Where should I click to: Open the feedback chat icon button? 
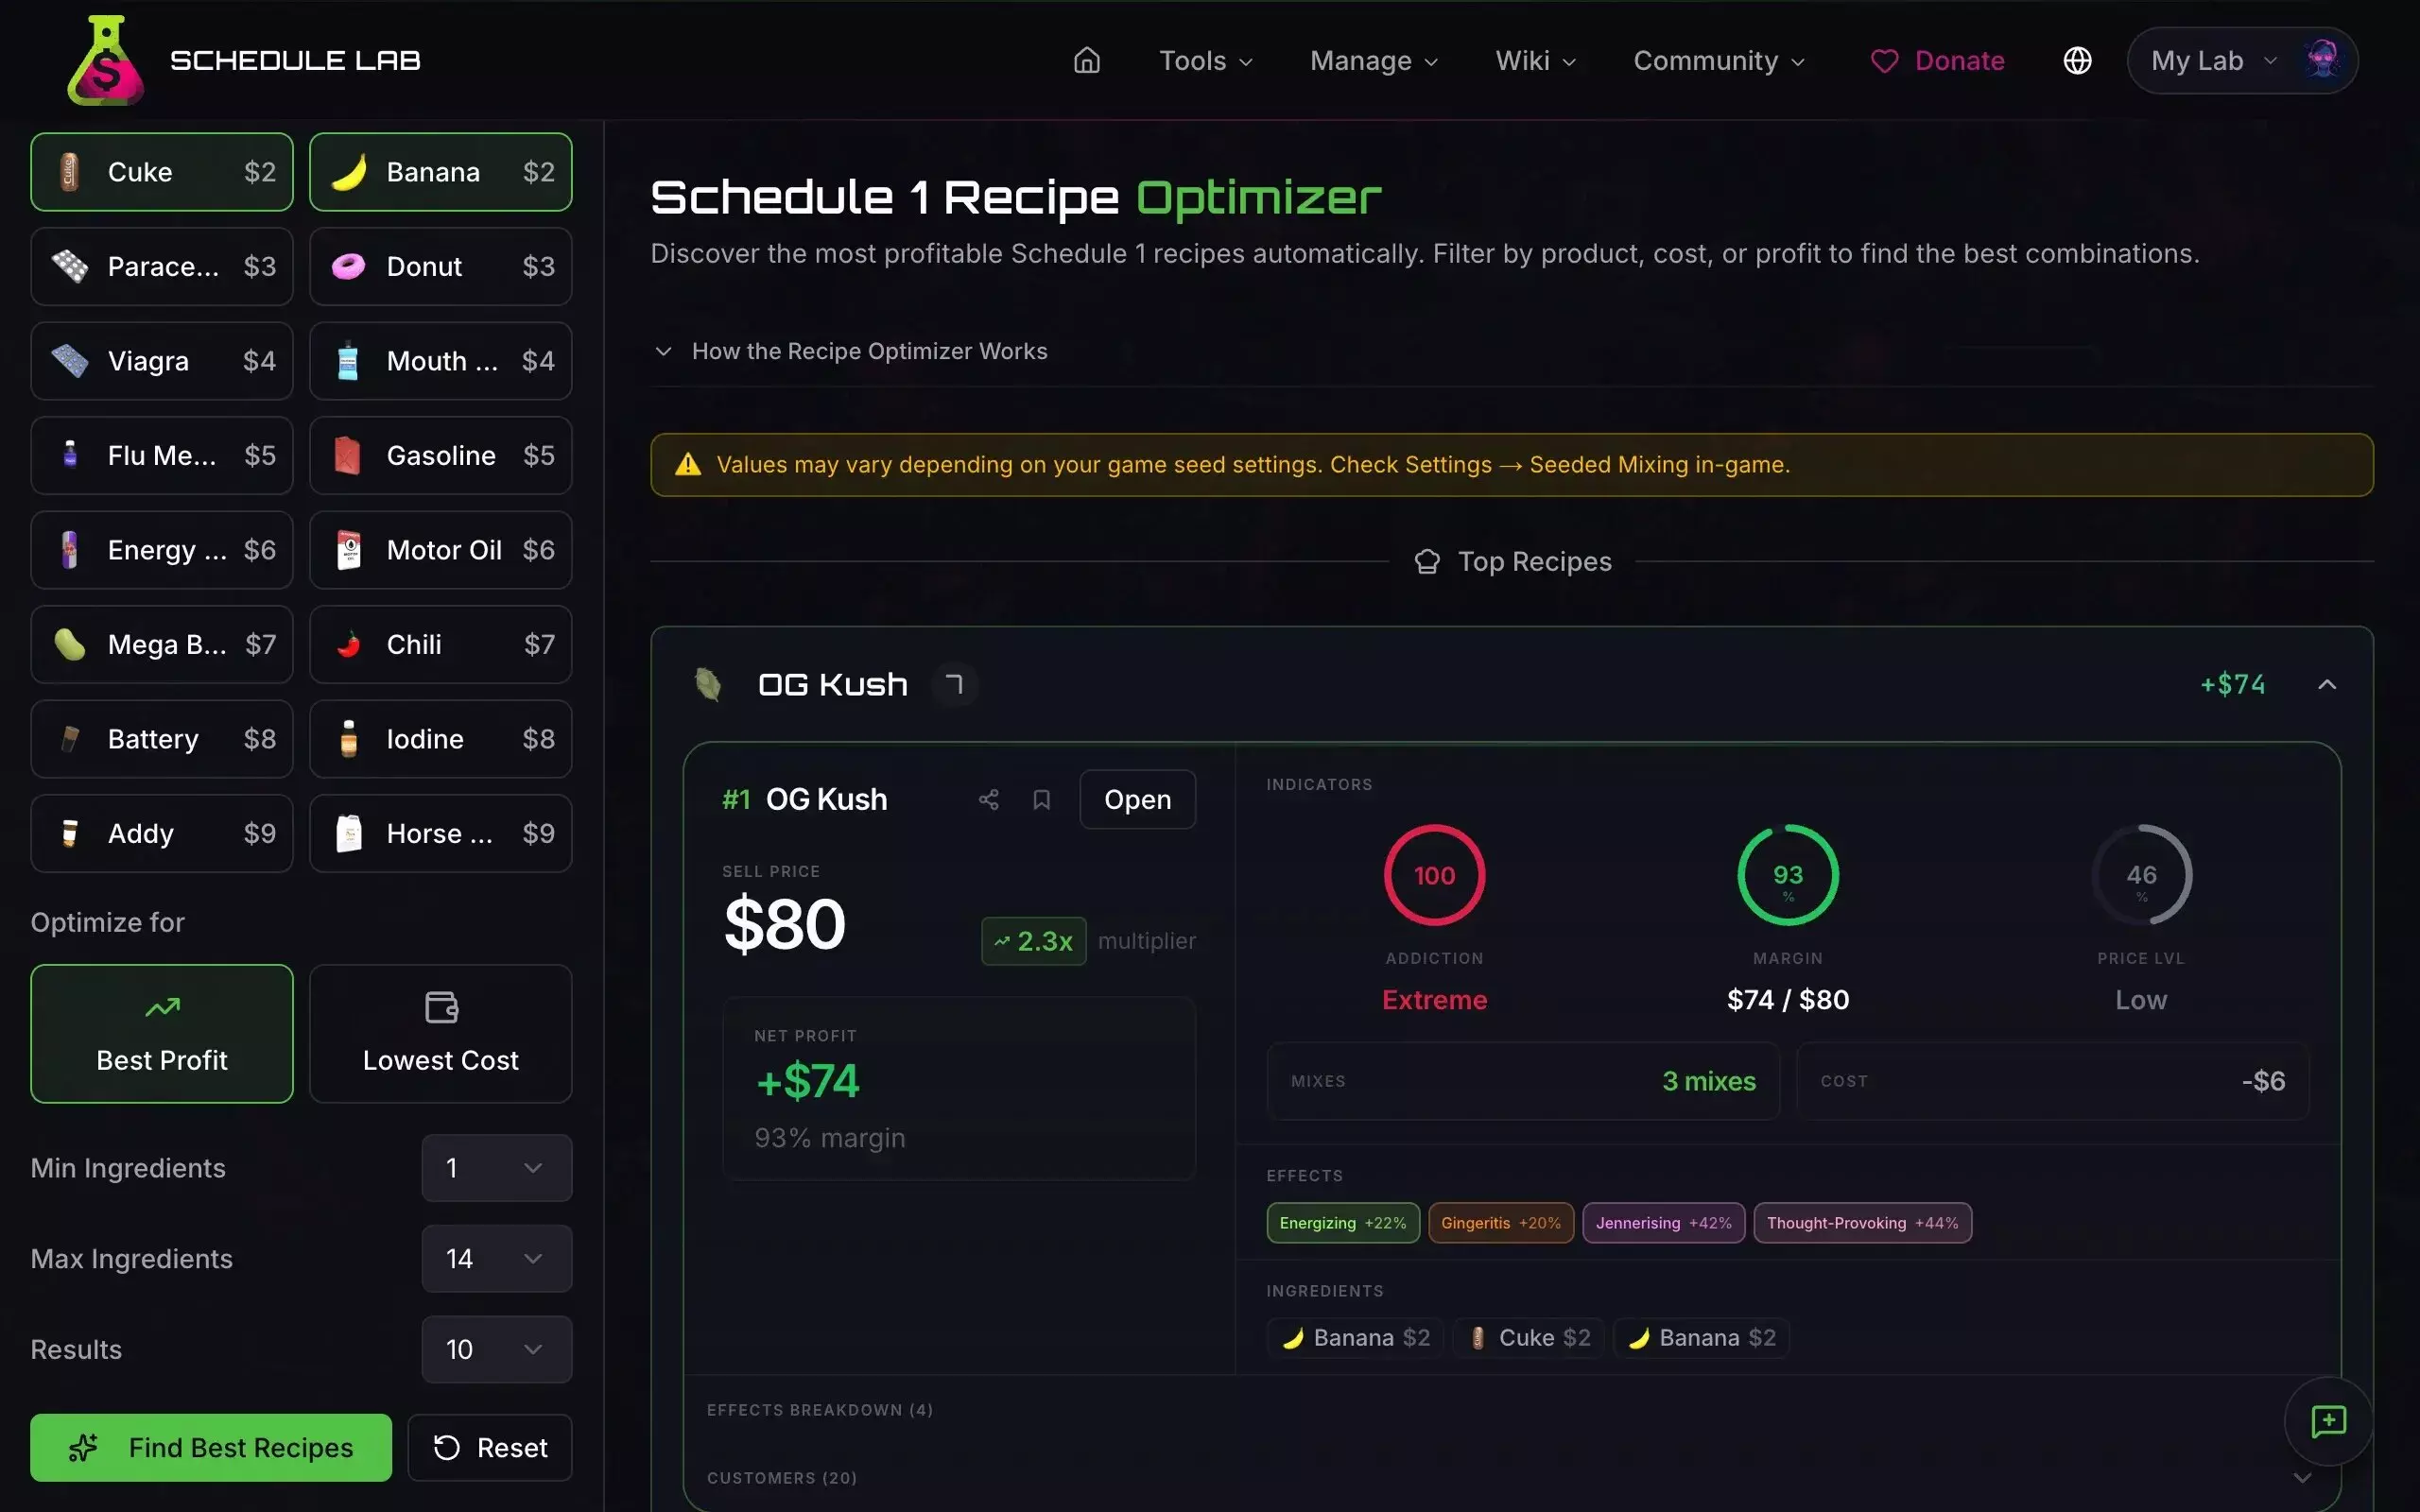tap(2328, 1421)
